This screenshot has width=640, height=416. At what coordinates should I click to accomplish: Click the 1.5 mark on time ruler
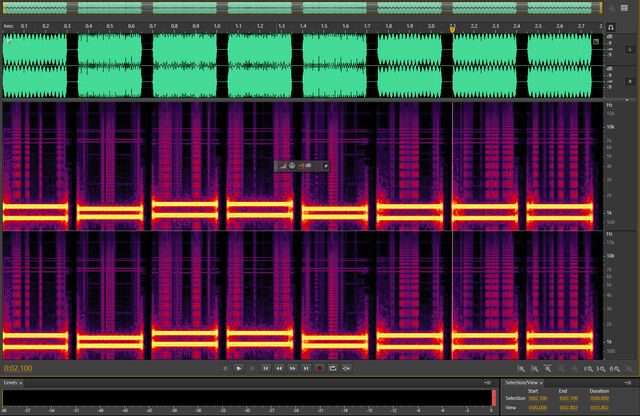[324, 26]
